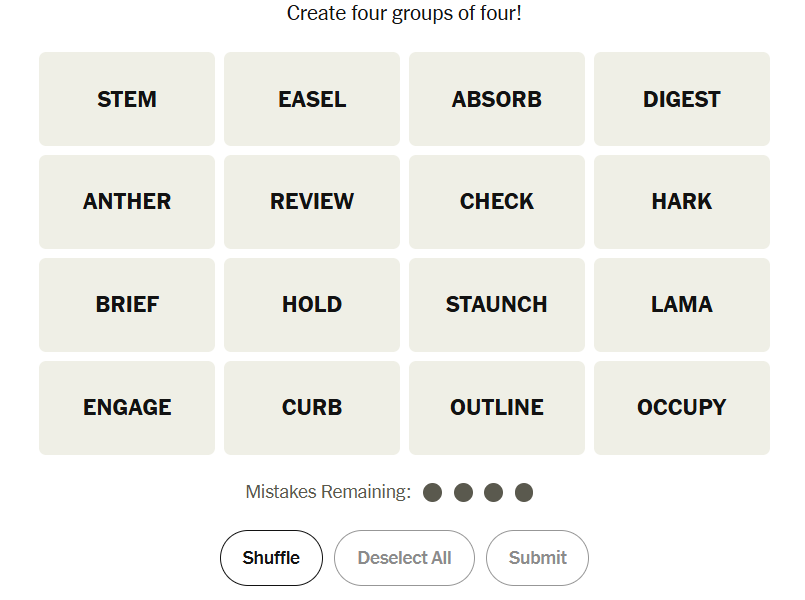Viewport: 805px width, 600px height.
Task: Toggle the ENGAGE tile
Action: [x=127, y=408]
